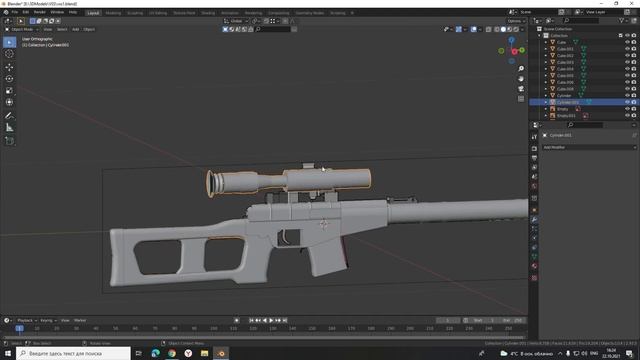Viewport: 640px width, 360px height.
Task: Select the Scale tool
Action: click(9, 91)
